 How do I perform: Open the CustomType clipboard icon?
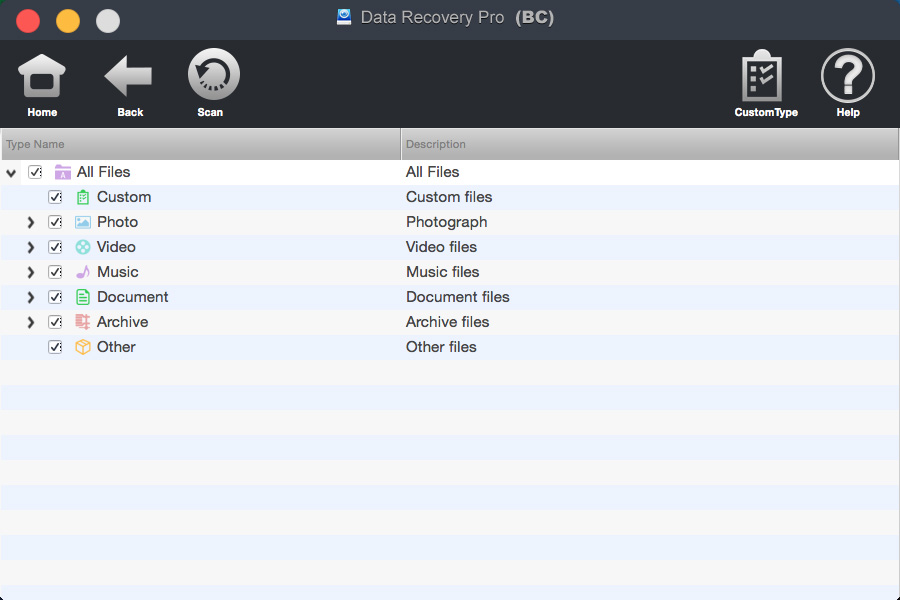[x=762, y=75]
